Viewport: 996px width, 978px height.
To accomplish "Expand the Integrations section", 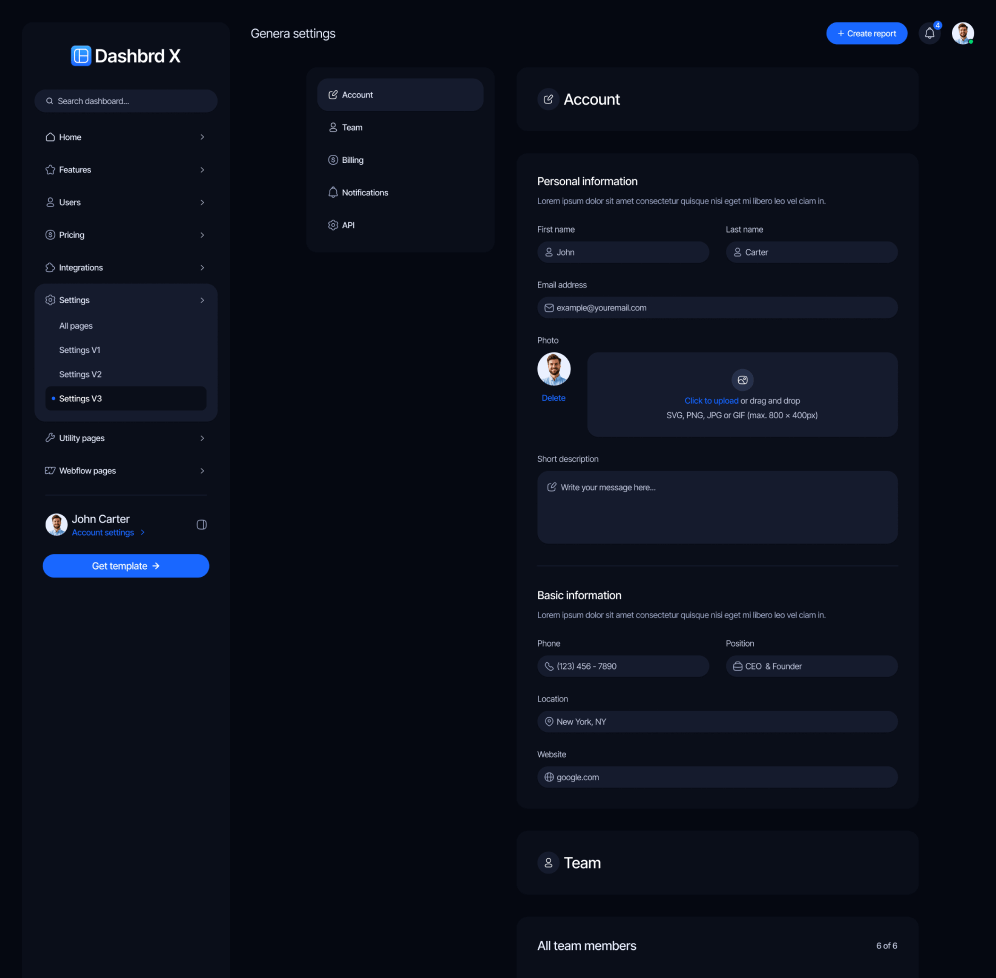I will coord(203,267).
